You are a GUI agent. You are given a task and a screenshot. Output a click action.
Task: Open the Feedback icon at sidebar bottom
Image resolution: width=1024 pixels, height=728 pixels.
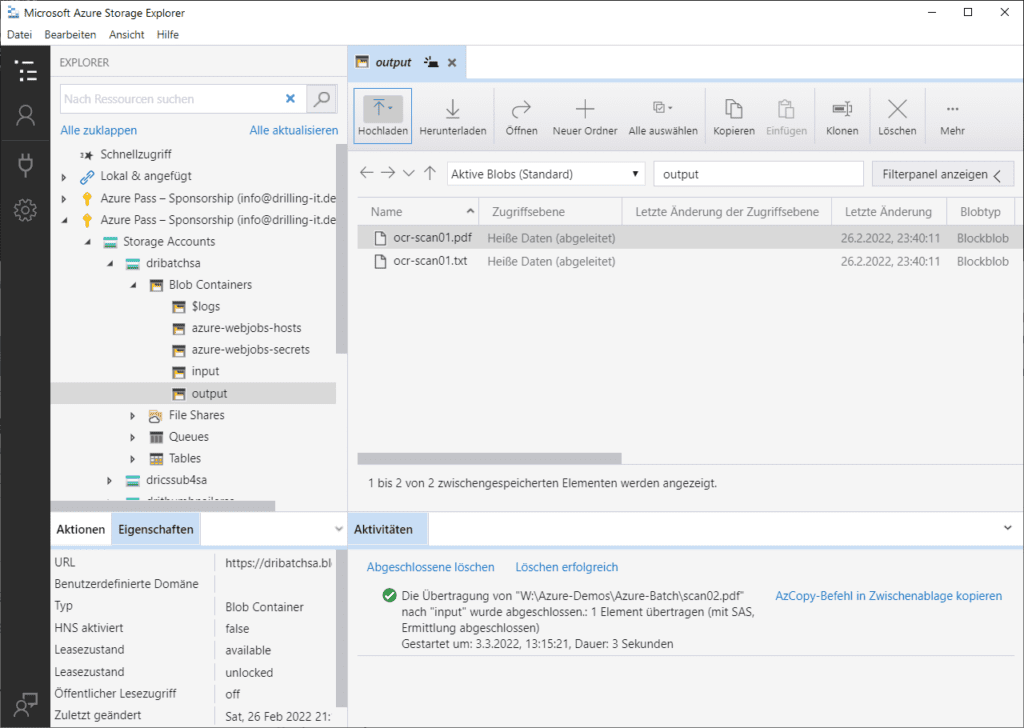tap(25, 705)
